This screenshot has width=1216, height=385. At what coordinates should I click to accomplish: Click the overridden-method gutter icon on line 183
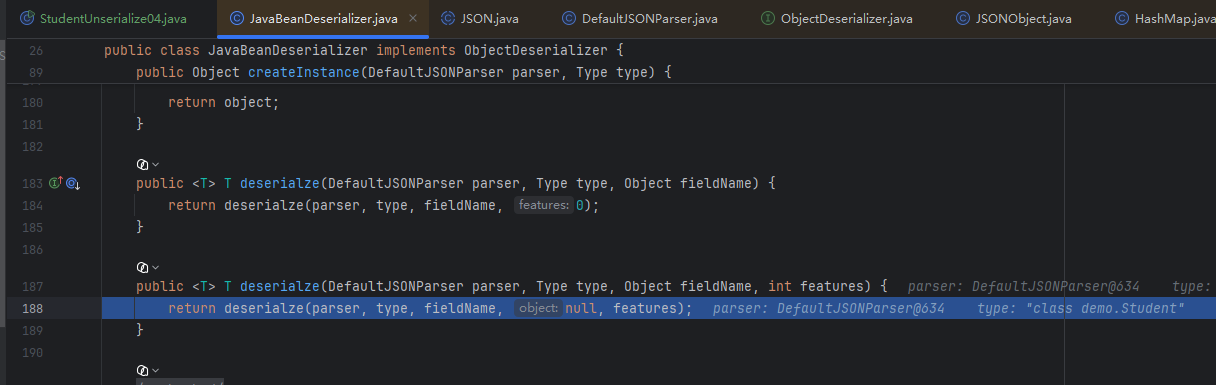click(x=72, y=183)
